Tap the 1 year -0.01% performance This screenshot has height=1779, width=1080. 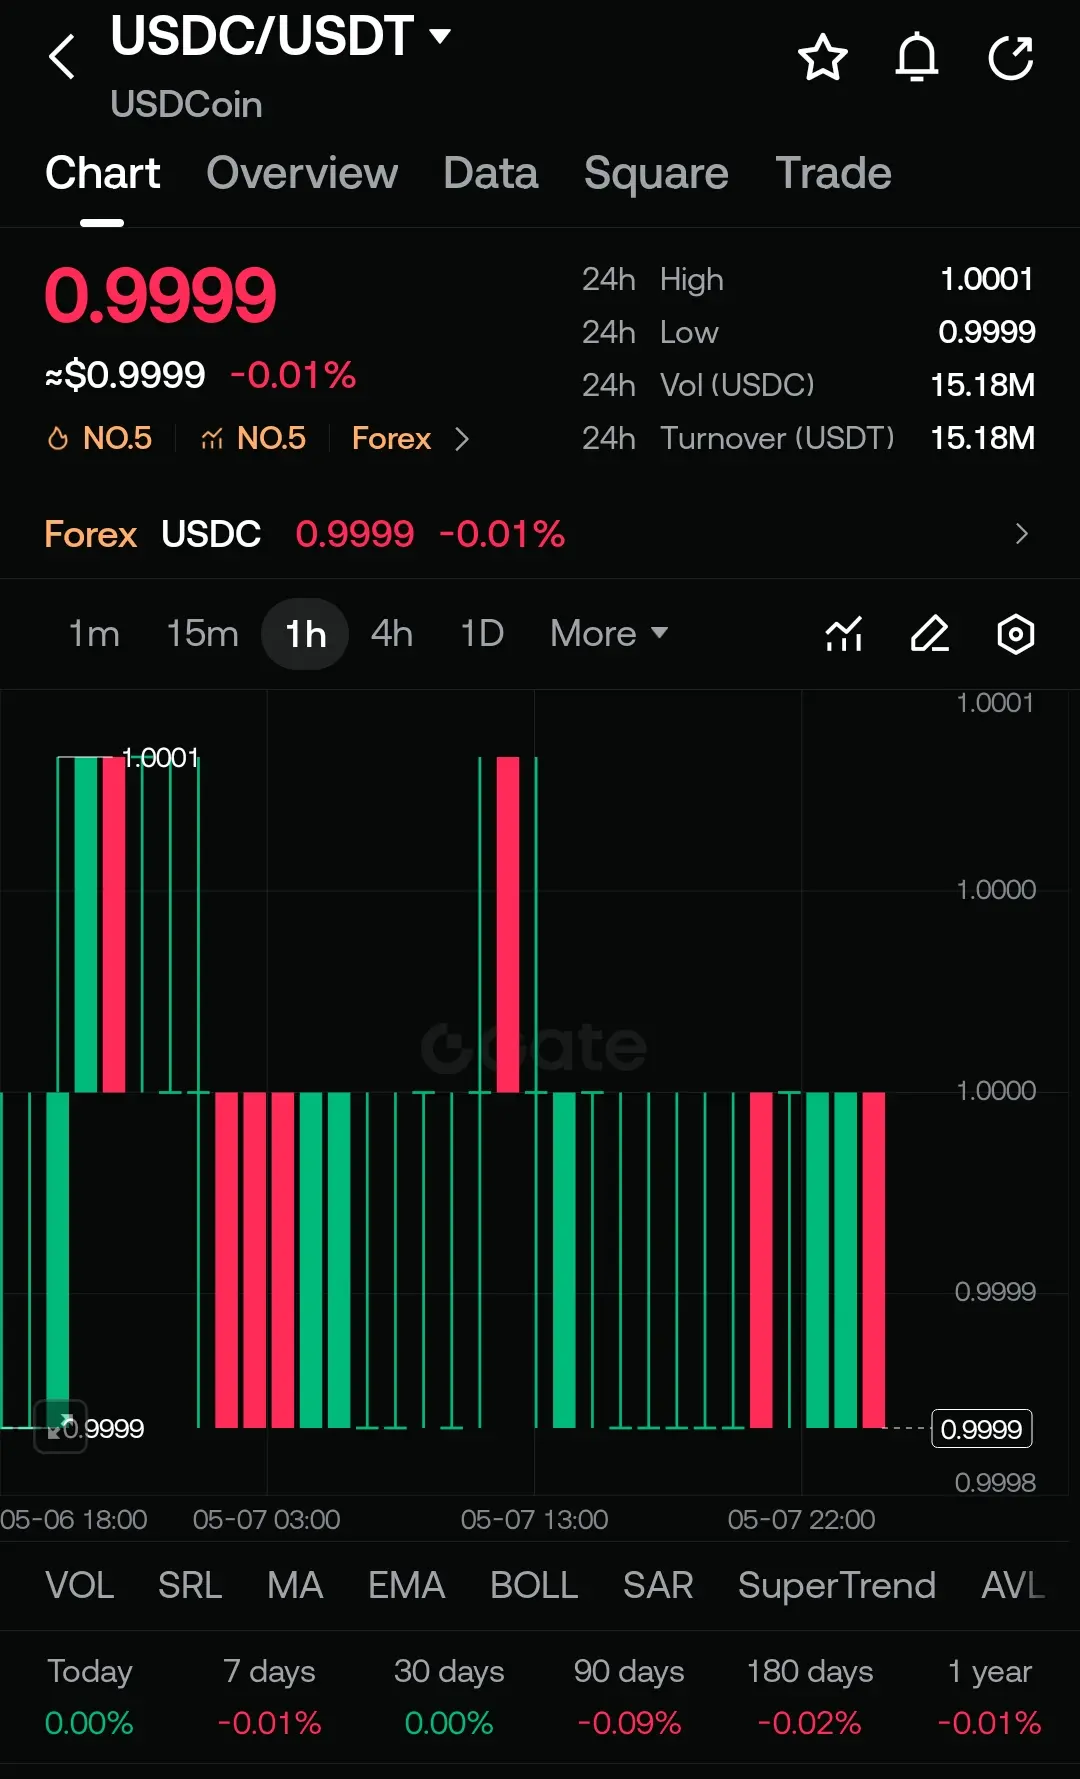(x=990, y=1697)
